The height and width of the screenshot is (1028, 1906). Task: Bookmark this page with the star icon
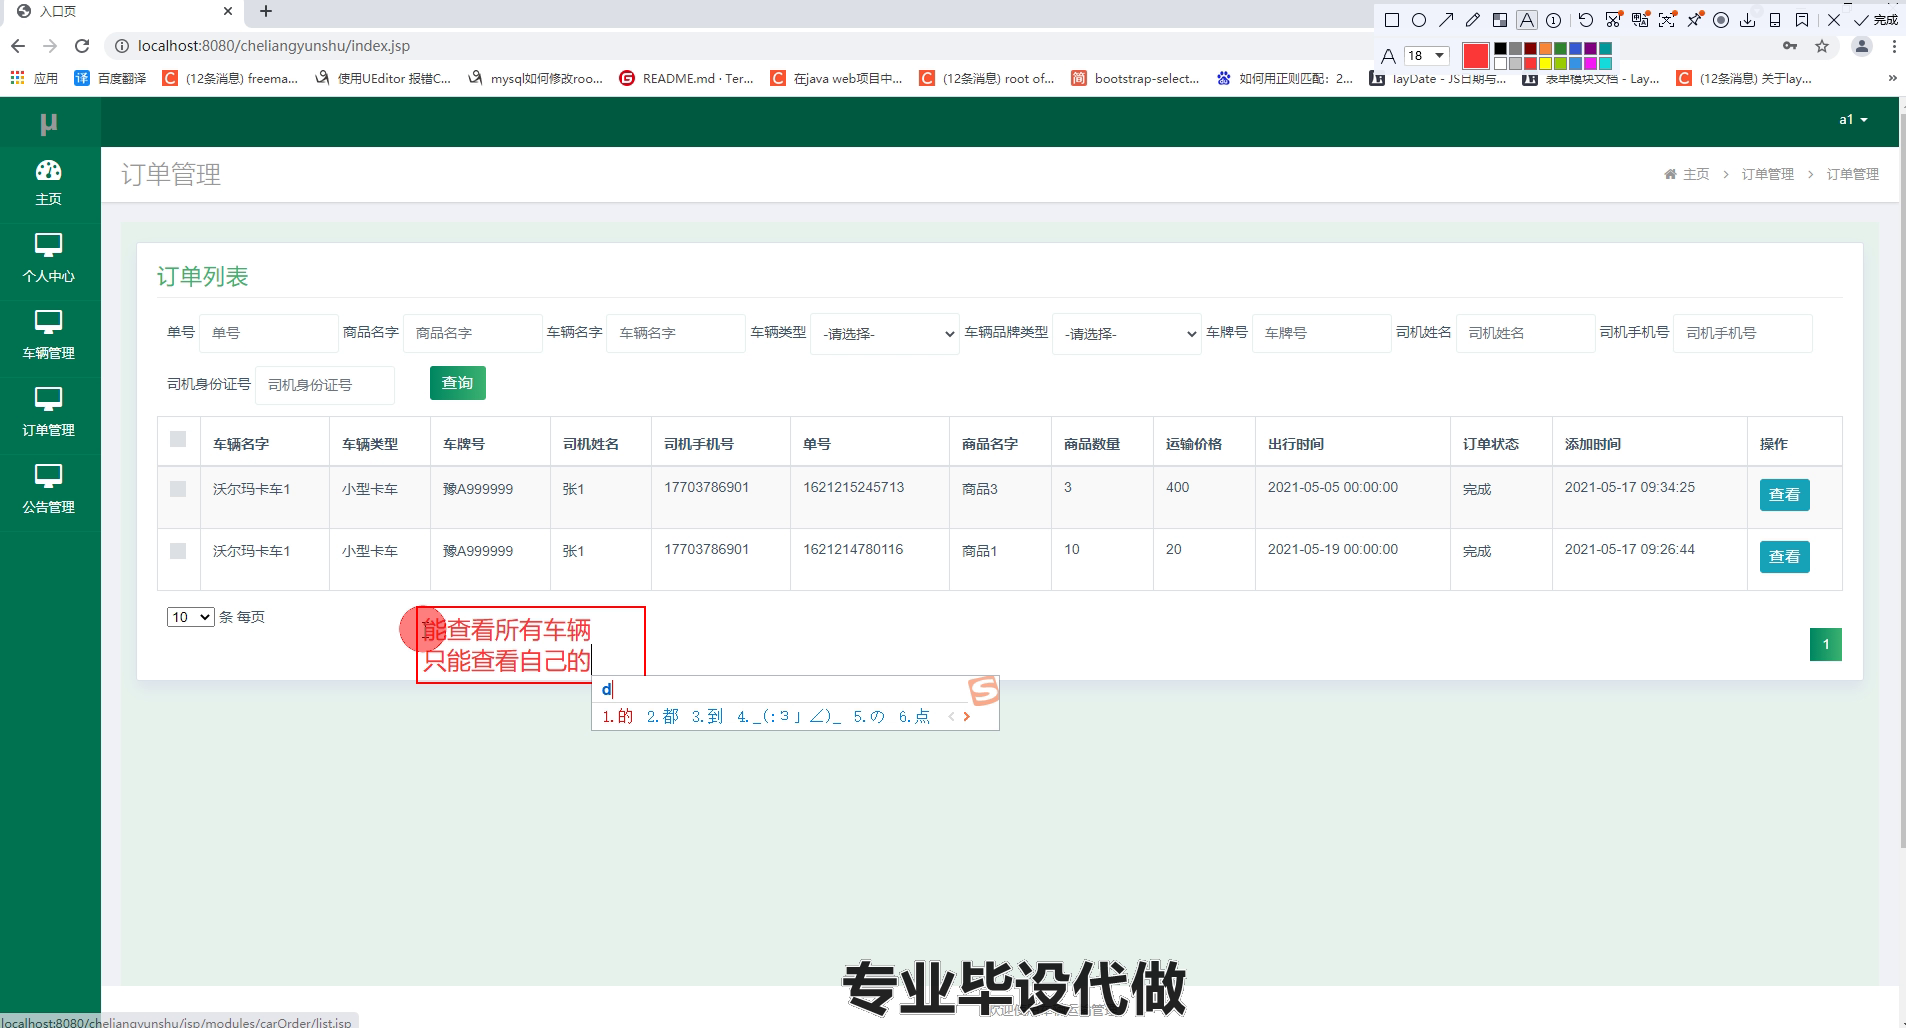1822,46
